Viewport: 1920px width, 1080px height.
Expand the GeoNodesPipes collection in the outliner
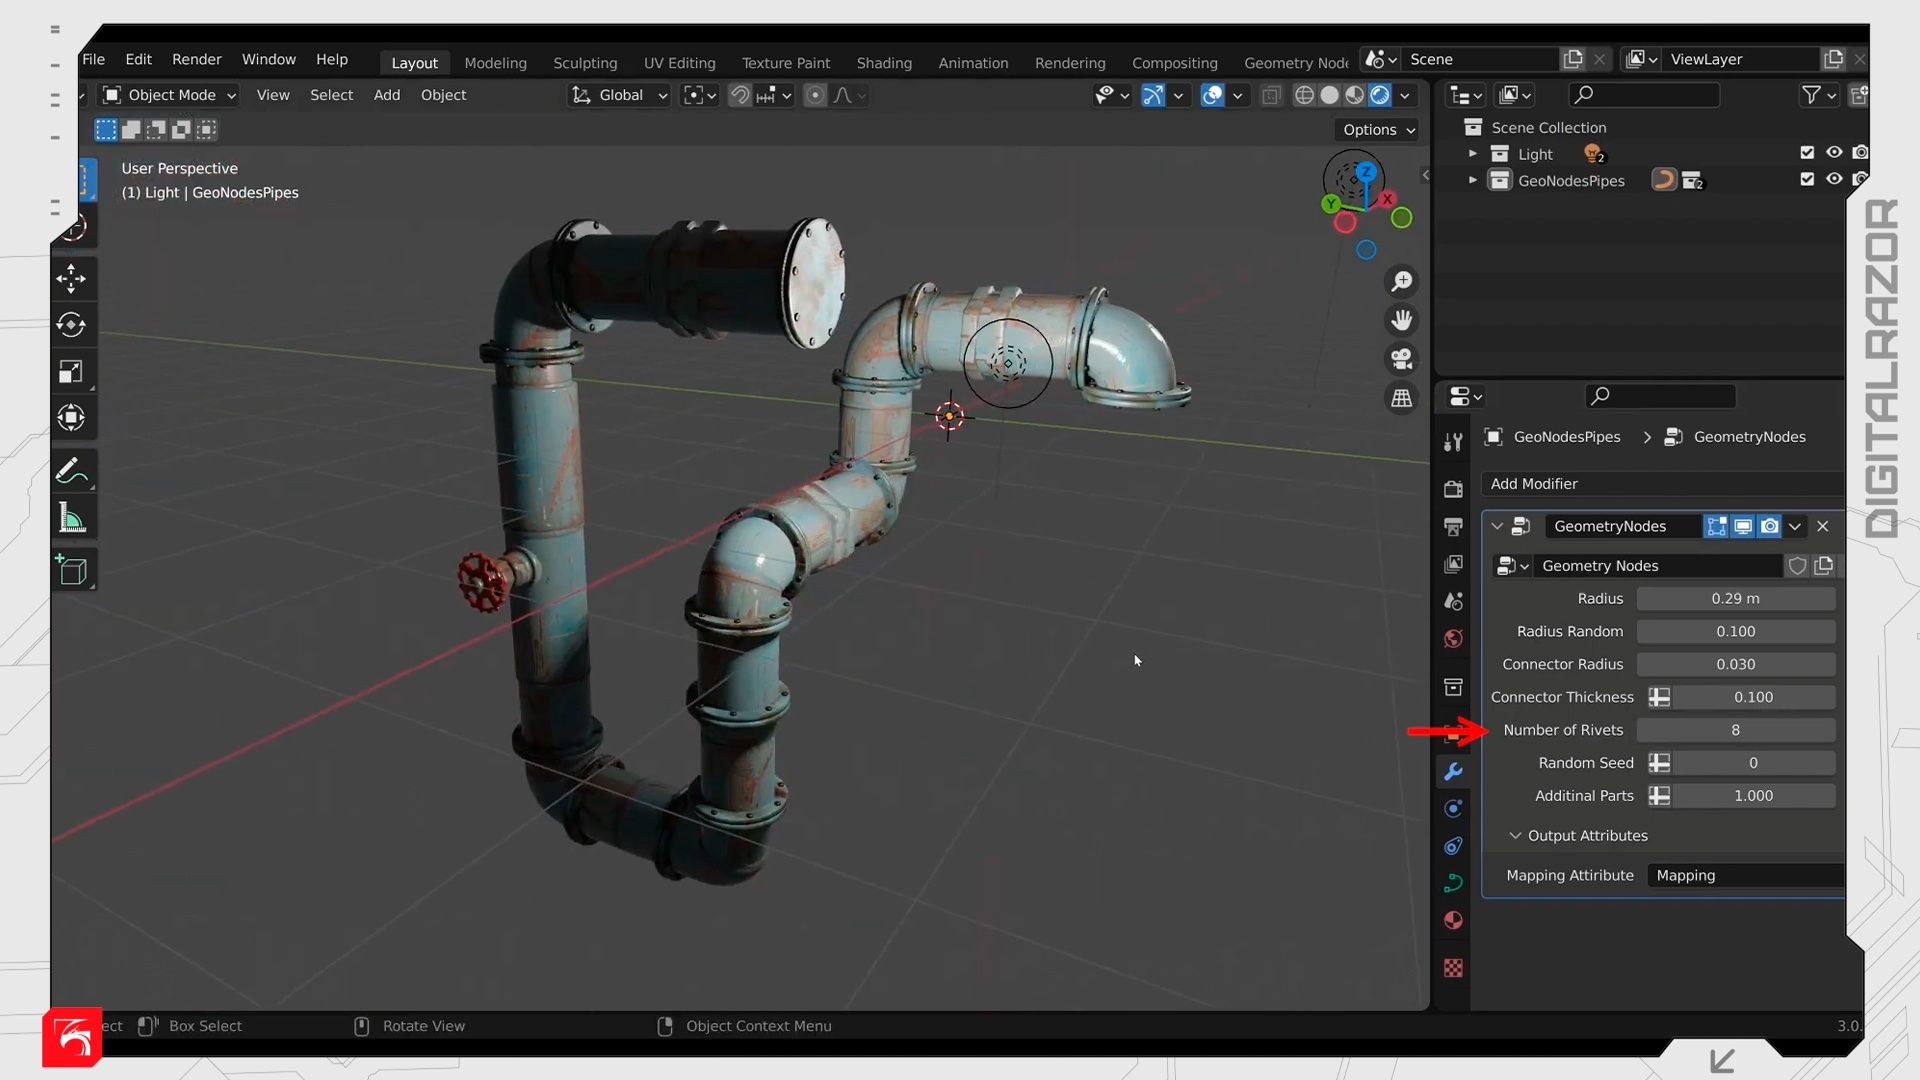(1472, 180)
